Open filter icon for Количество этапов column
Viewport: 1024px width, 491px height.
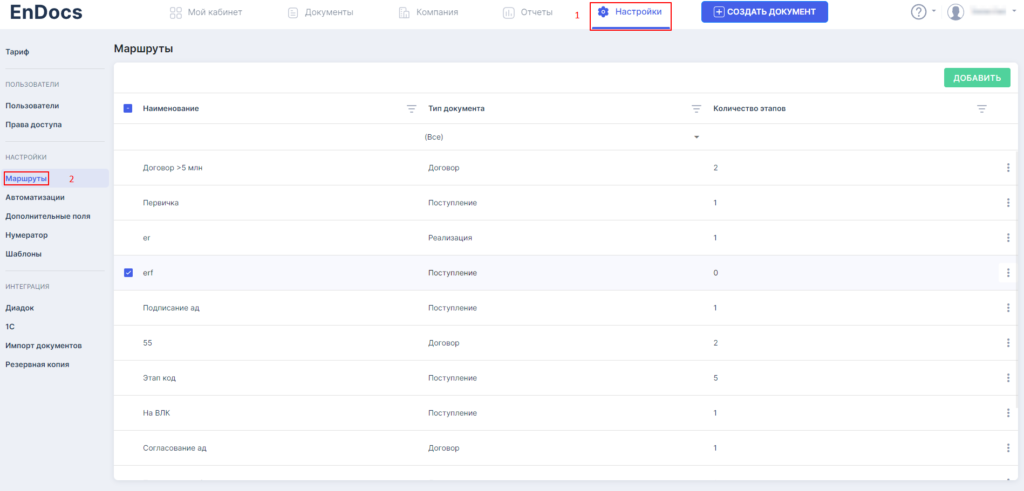[x=982, y=109]
